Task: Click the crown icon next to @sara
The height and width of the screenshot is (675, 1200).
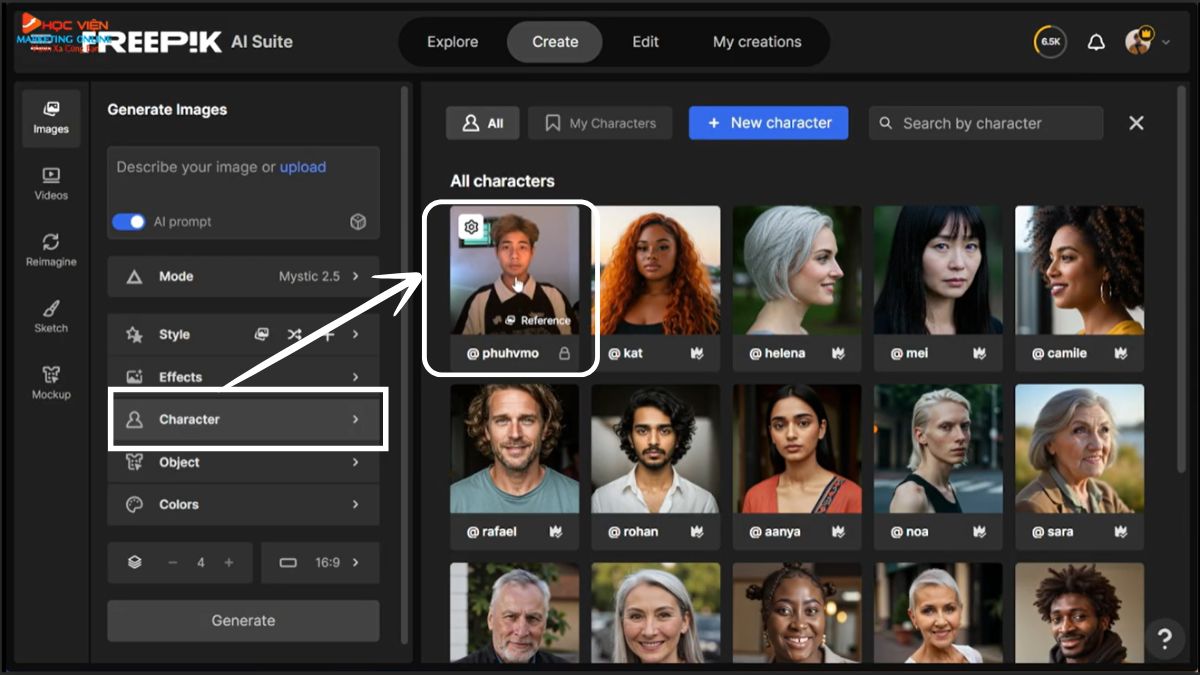Action: 1121,532
